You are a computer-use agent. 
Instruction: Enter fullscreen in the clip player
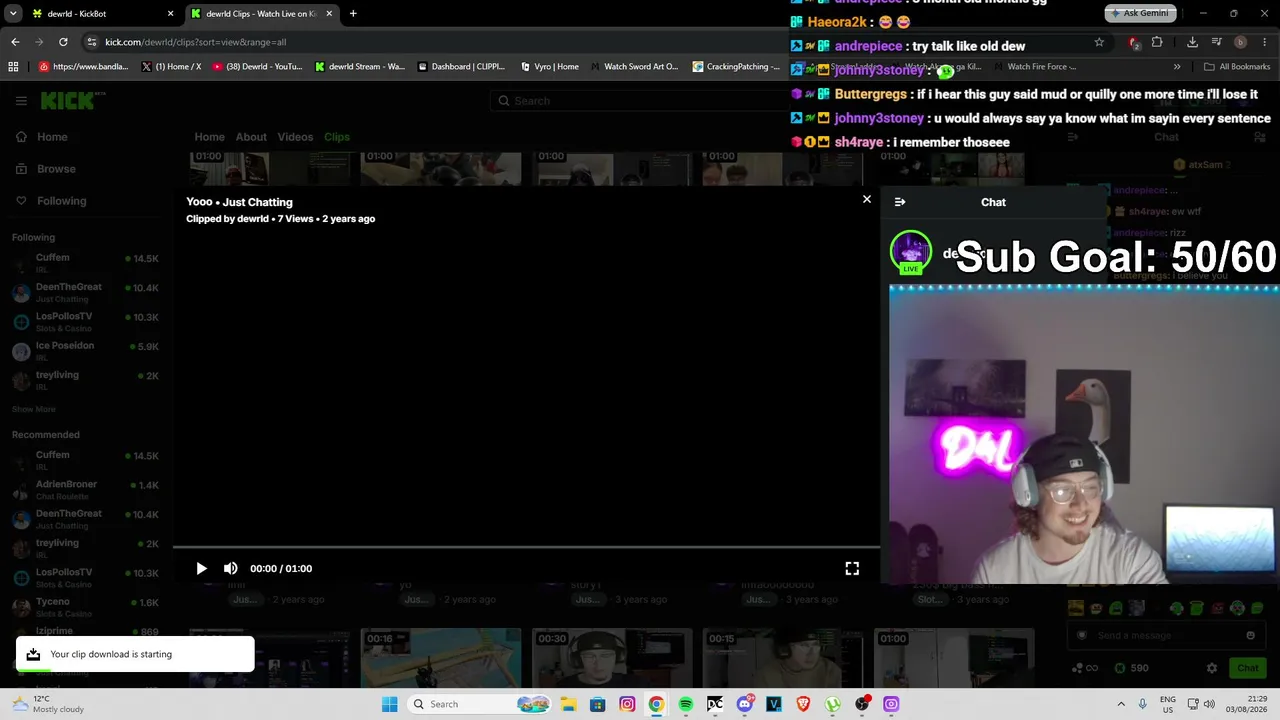coord(852,568)
